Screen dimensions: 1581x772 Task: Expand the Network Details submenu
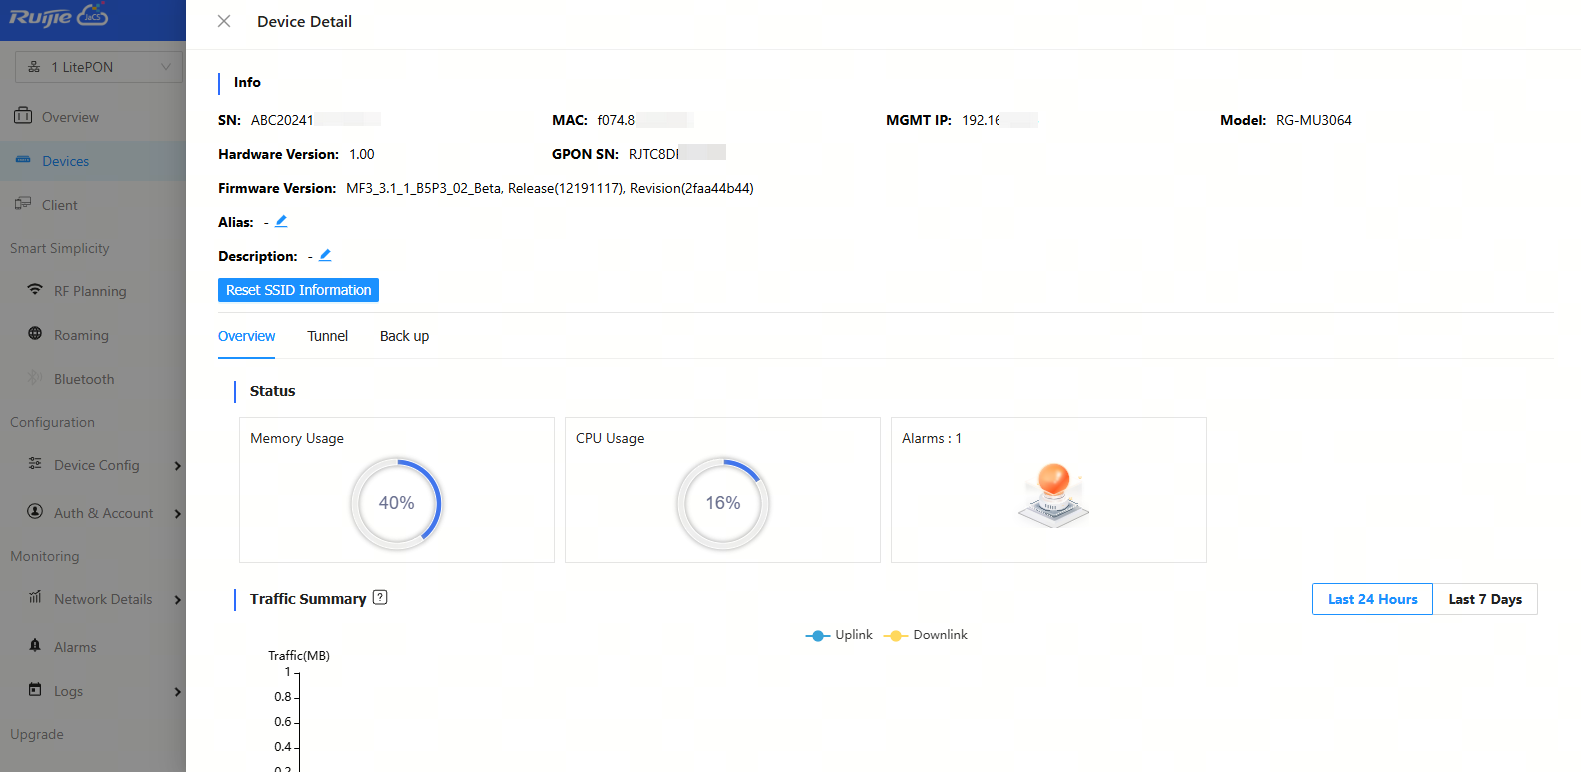[x=177, y=599]
